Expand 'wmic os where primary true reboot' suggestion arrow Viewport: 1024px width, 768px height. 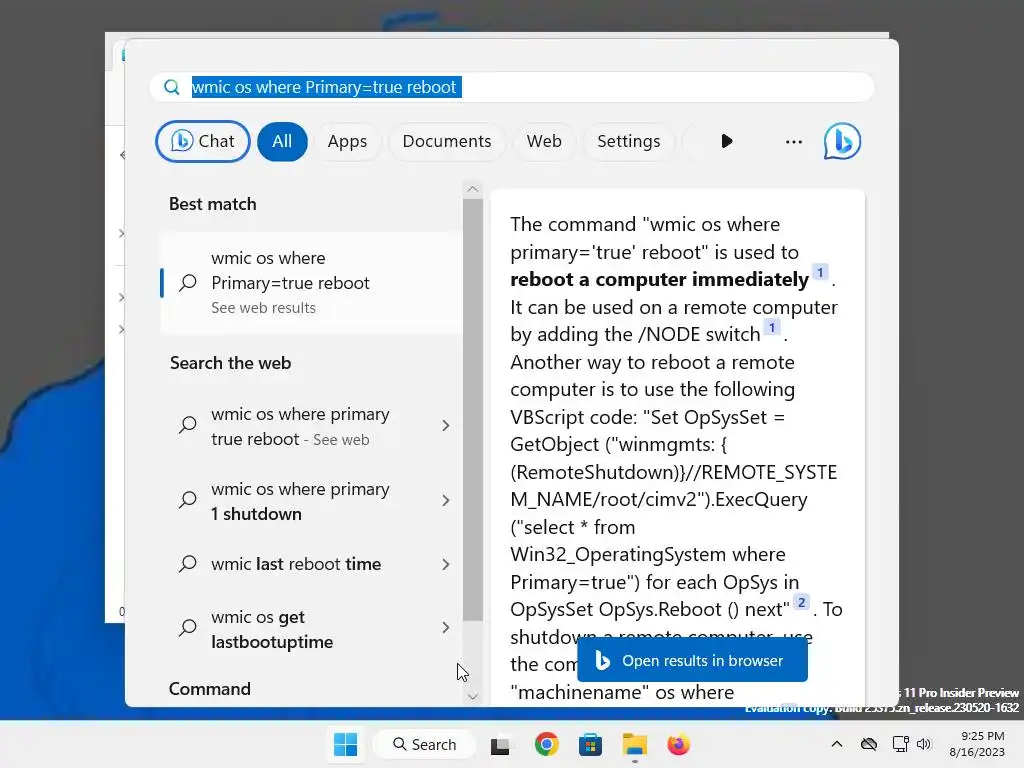[x=445, y=426]
